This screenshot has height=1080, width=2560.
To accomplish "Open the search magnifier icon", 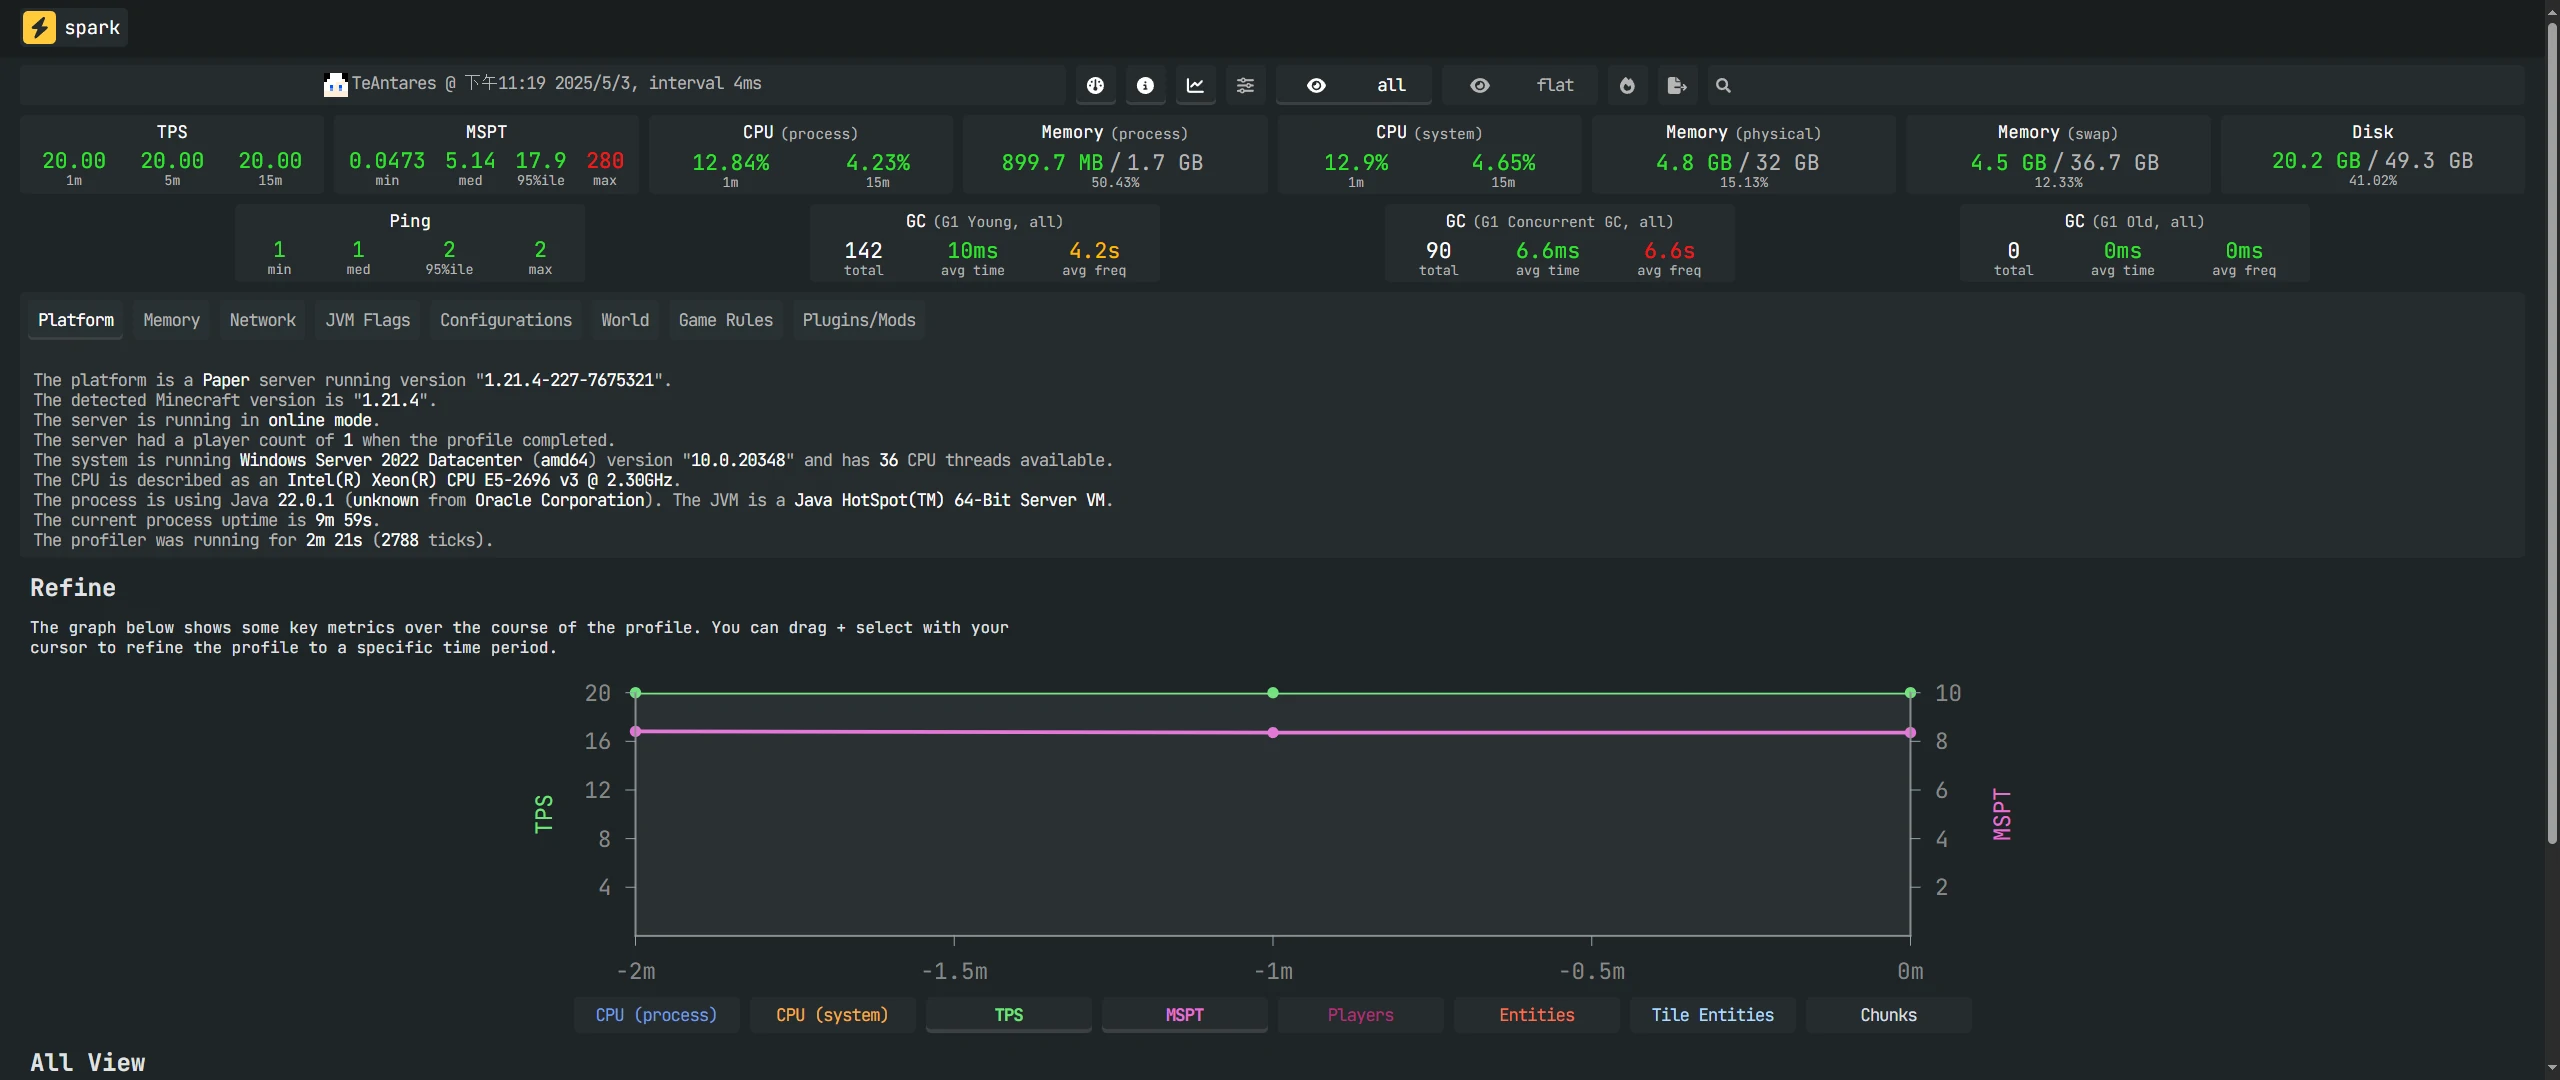I will [x=1723, y=86].
